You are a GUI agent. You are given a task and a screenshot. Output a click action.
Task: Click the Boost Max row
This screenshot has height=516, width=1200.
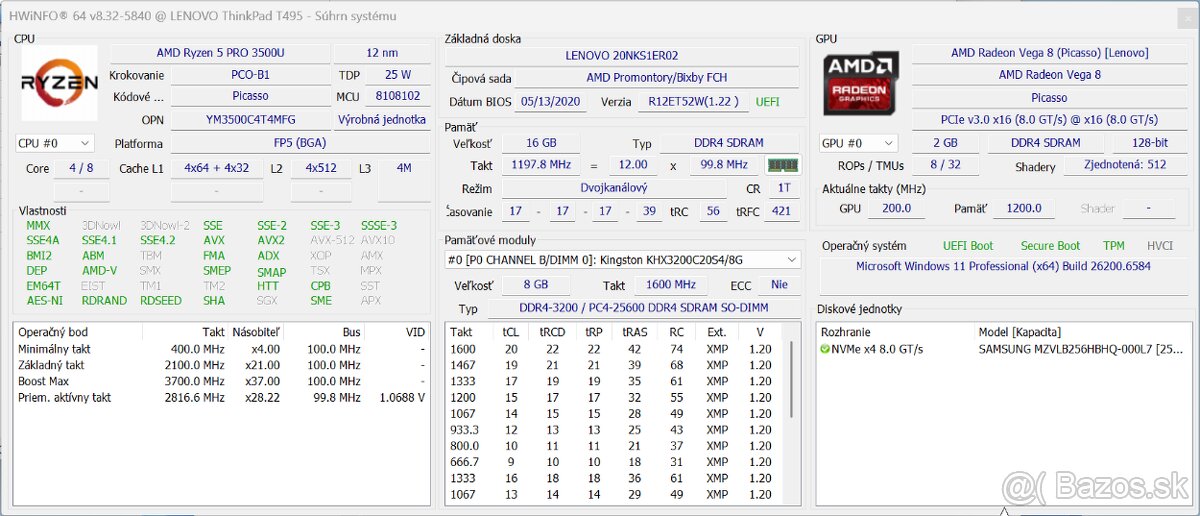(x=222, y=381)
